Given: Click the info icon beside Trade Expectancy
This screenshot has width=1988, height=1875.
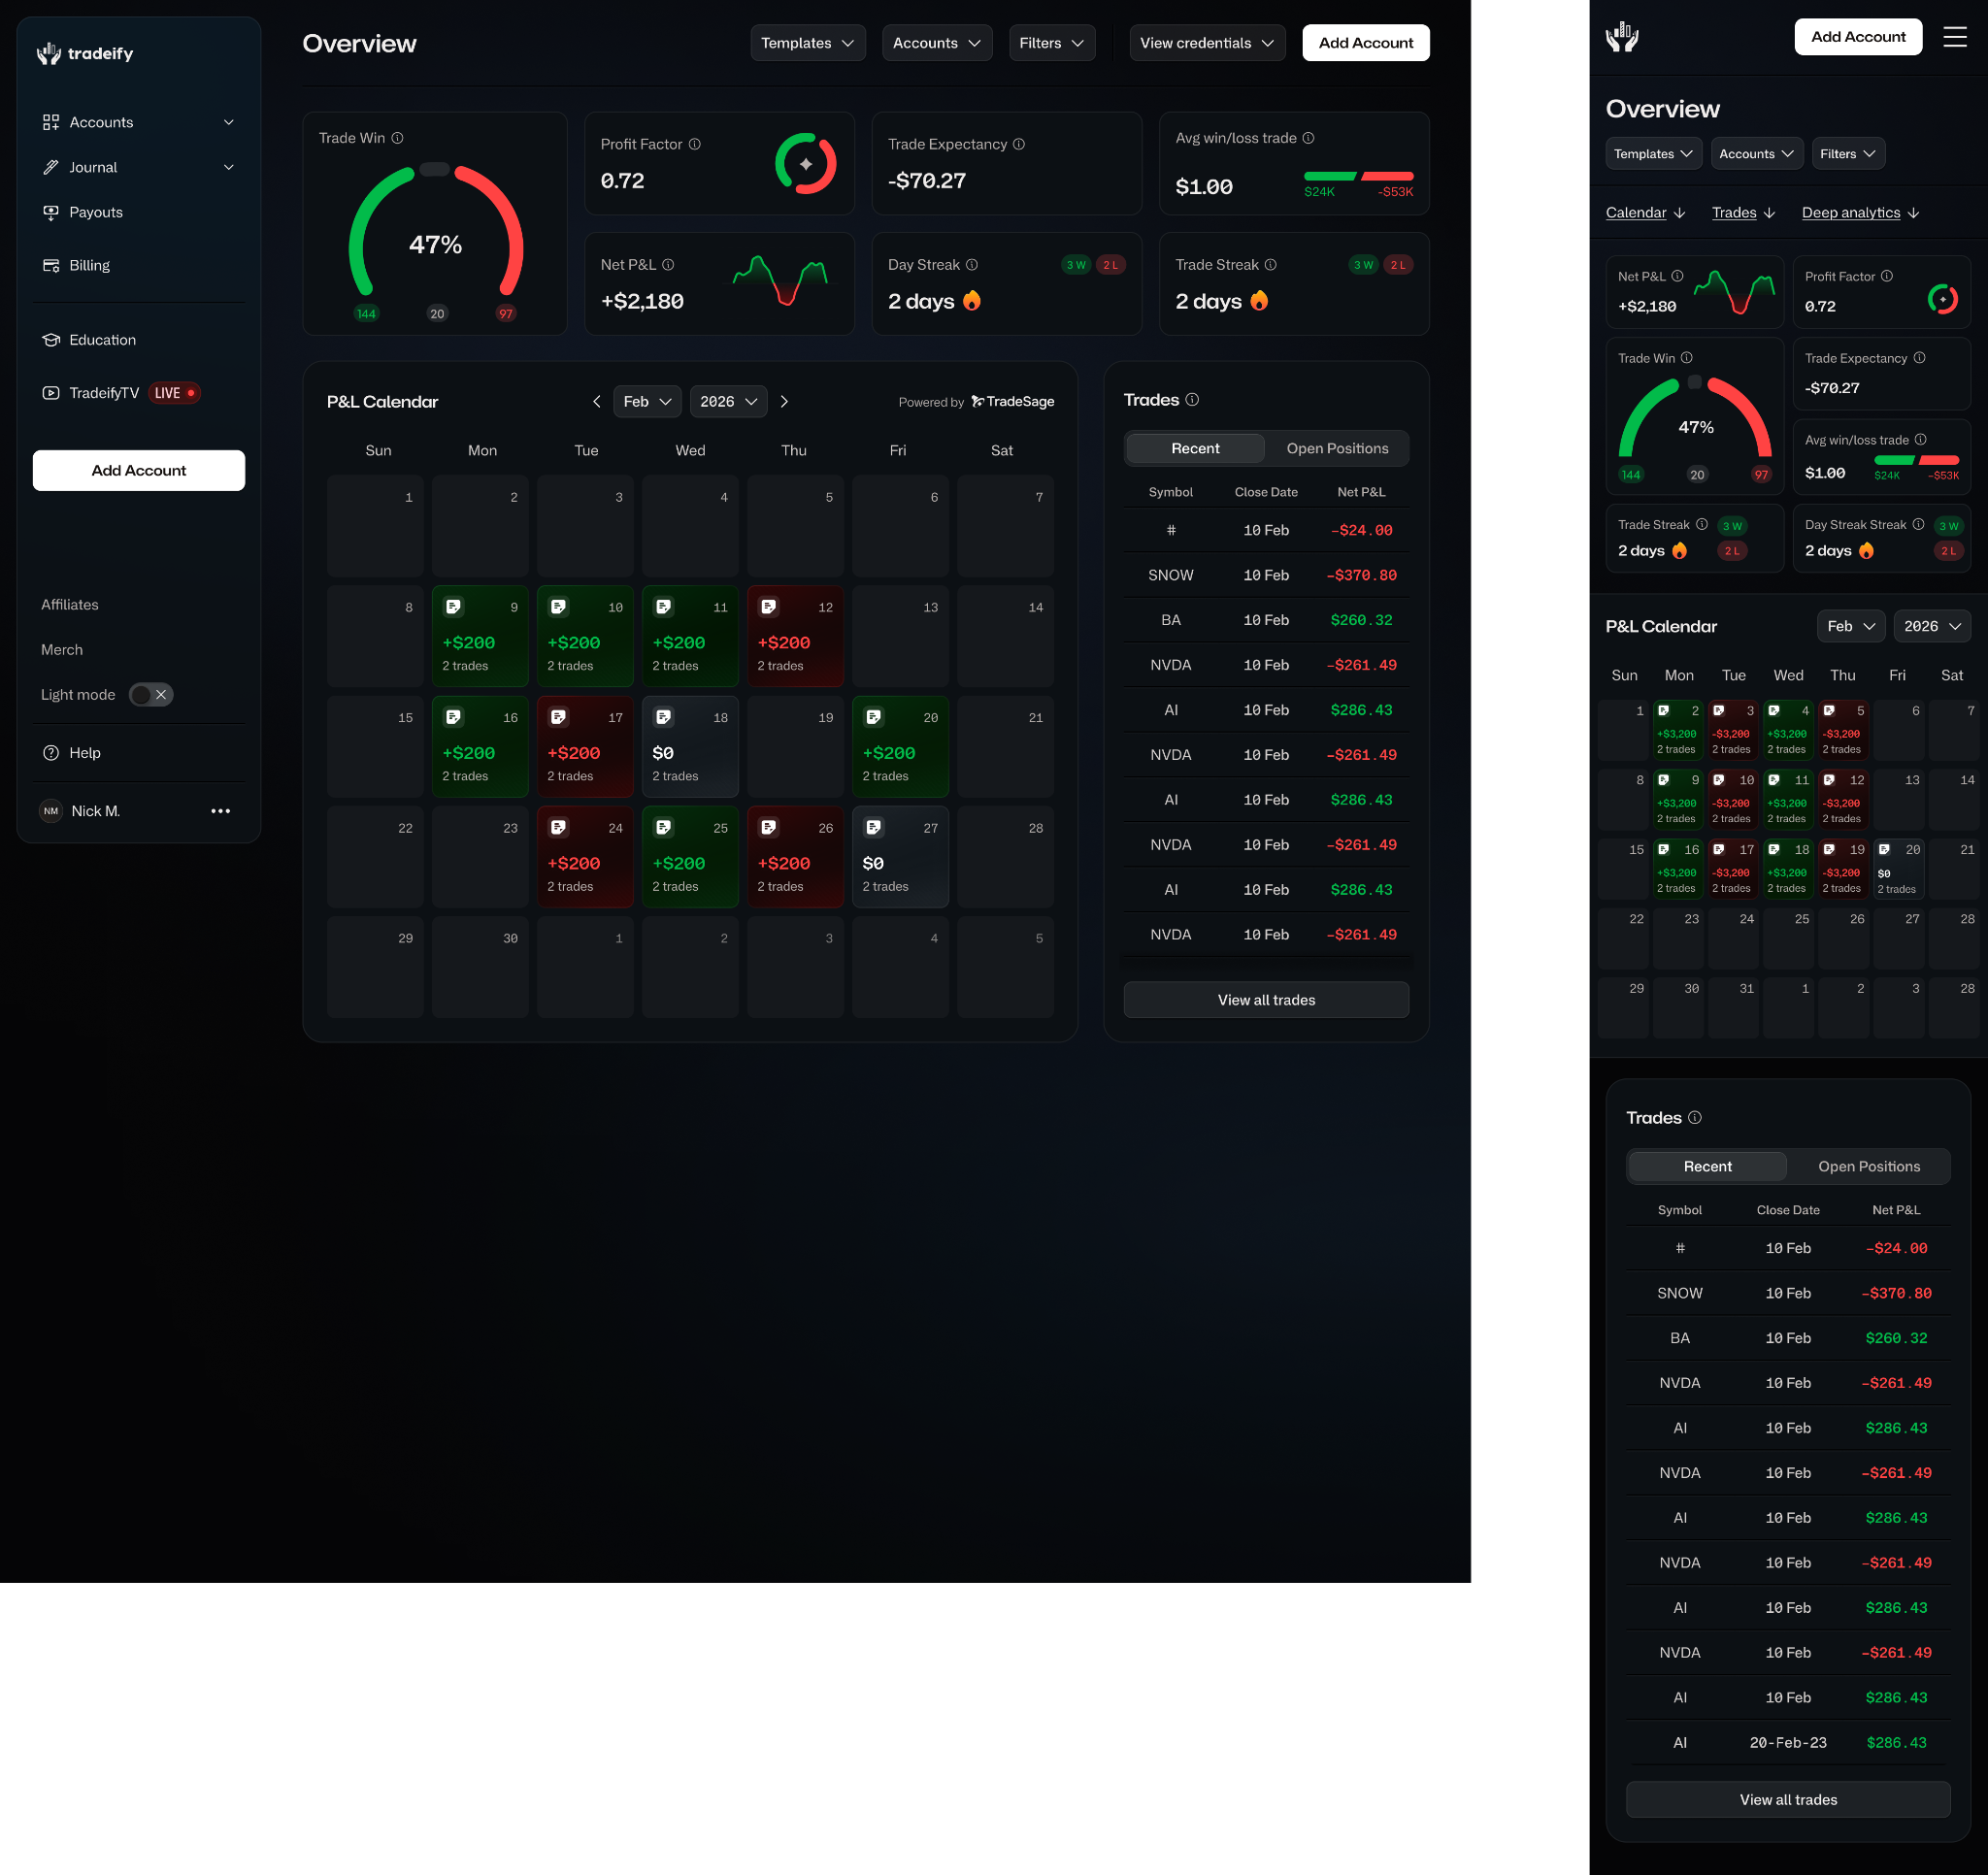Looking at the screenshot, I should (x=1019, y=144).
